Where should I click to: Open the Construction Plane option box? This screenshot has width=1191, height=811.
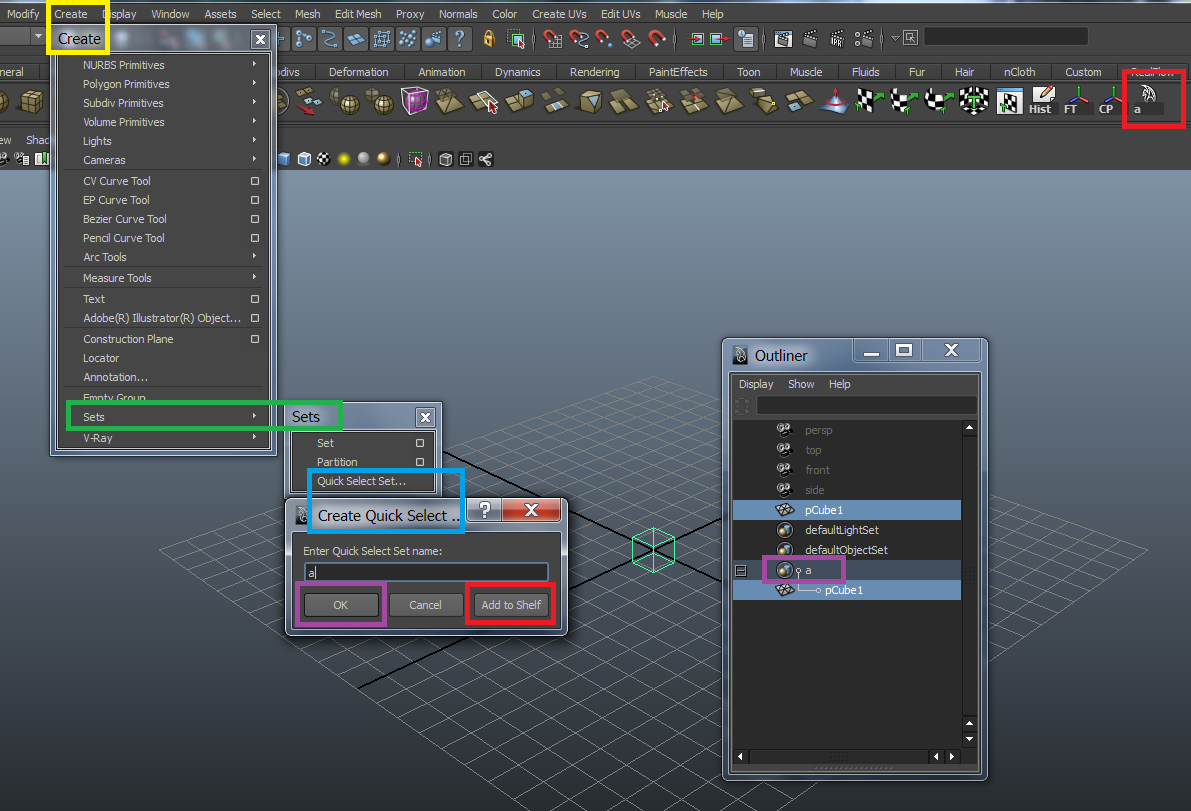click(255, 339)
